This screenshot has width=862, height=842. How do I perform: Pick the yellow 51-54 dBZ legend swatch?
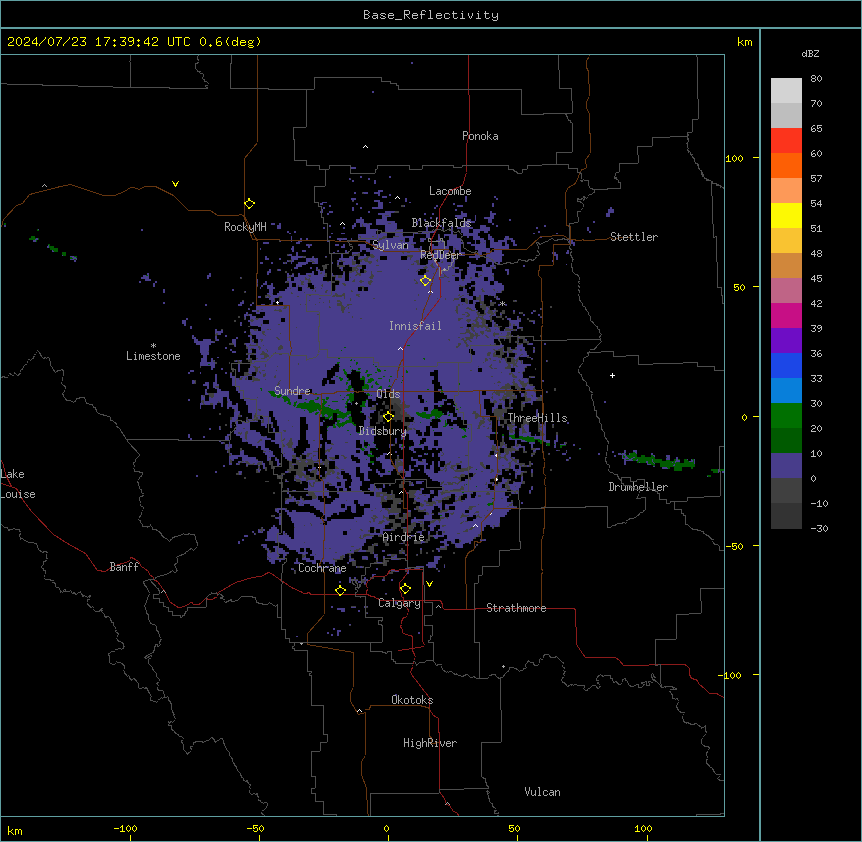[786, 216]
